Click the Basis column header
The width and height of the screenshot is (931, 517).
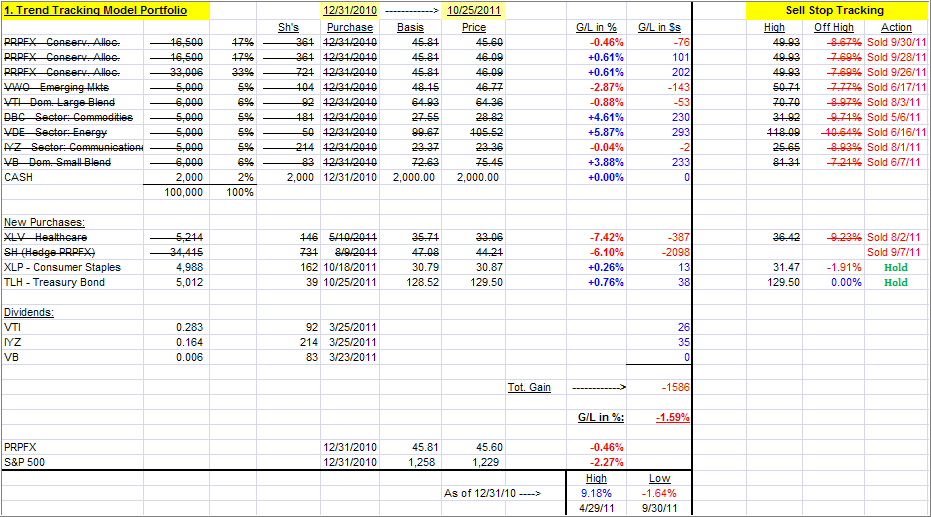tap(410, 27)
